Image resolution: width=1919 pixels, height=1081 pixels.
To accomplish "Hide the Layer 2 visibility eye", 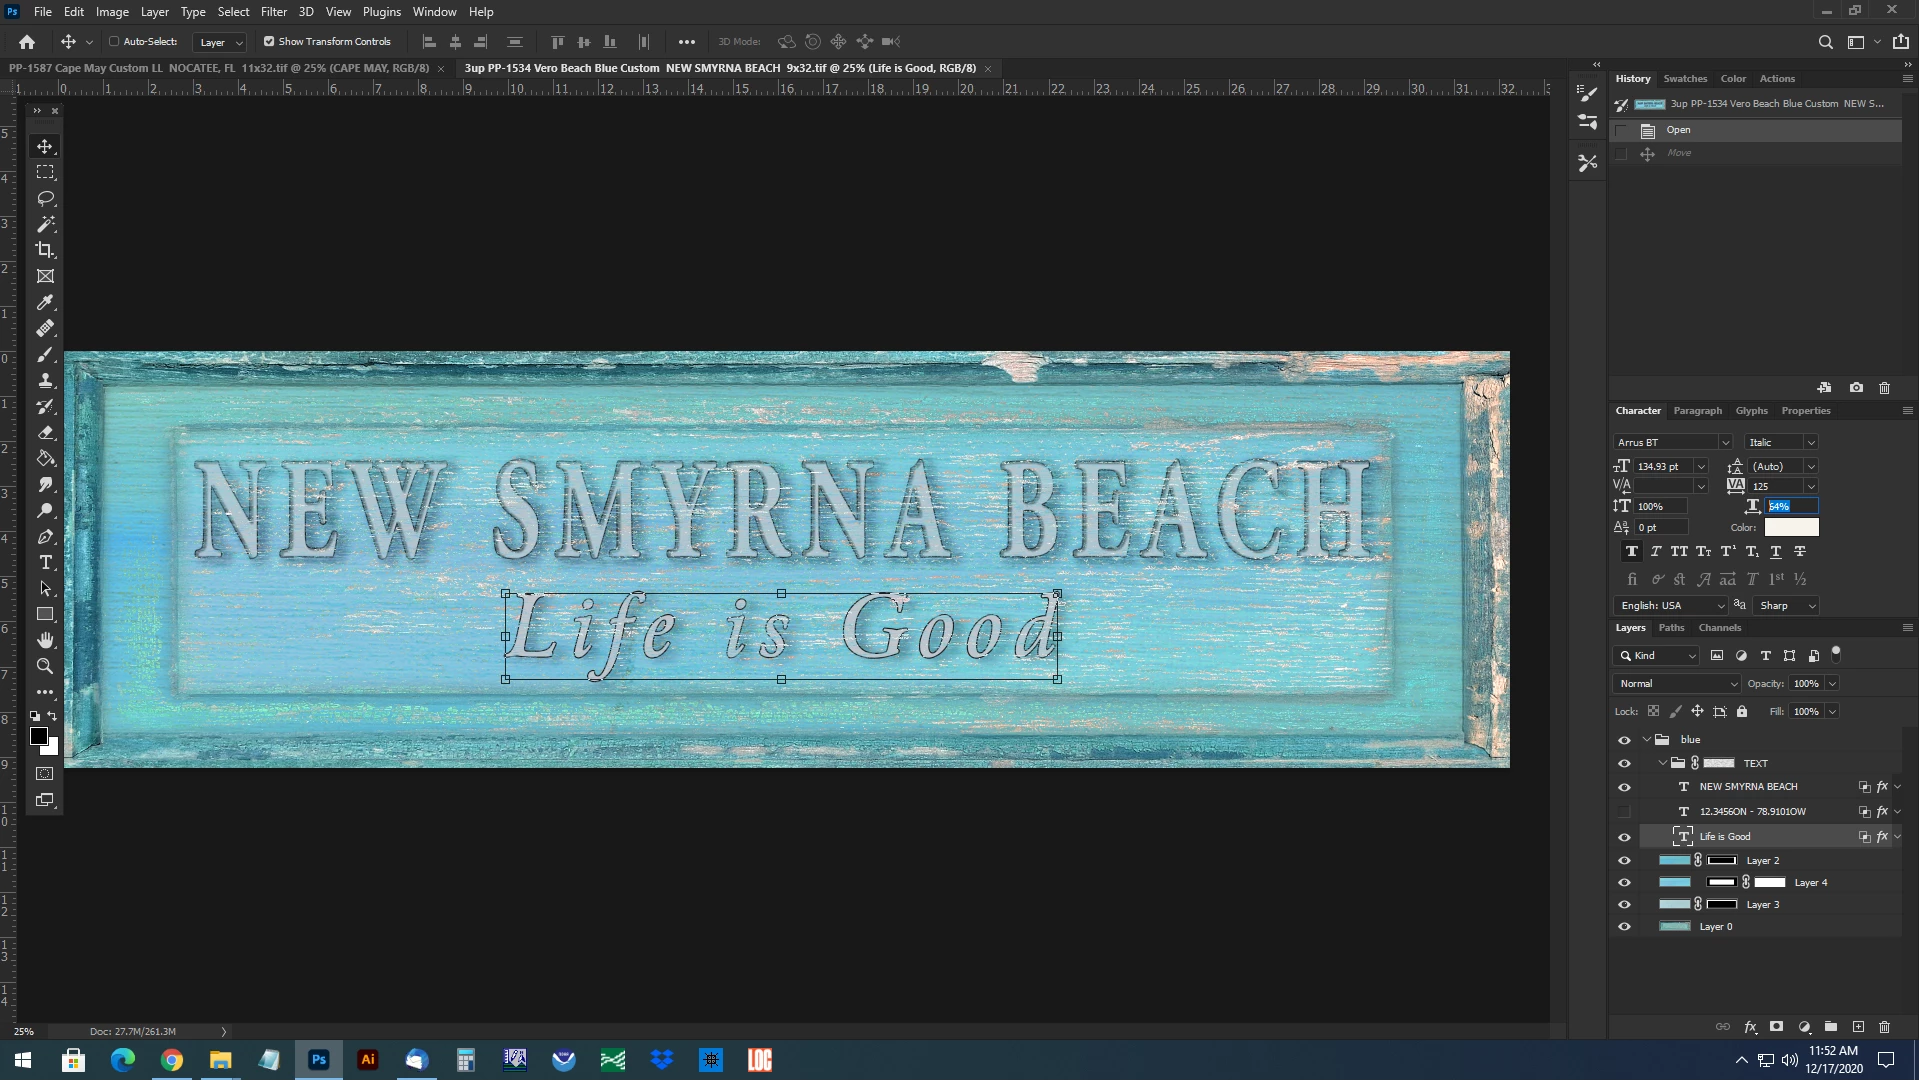I will point(1624,861).
